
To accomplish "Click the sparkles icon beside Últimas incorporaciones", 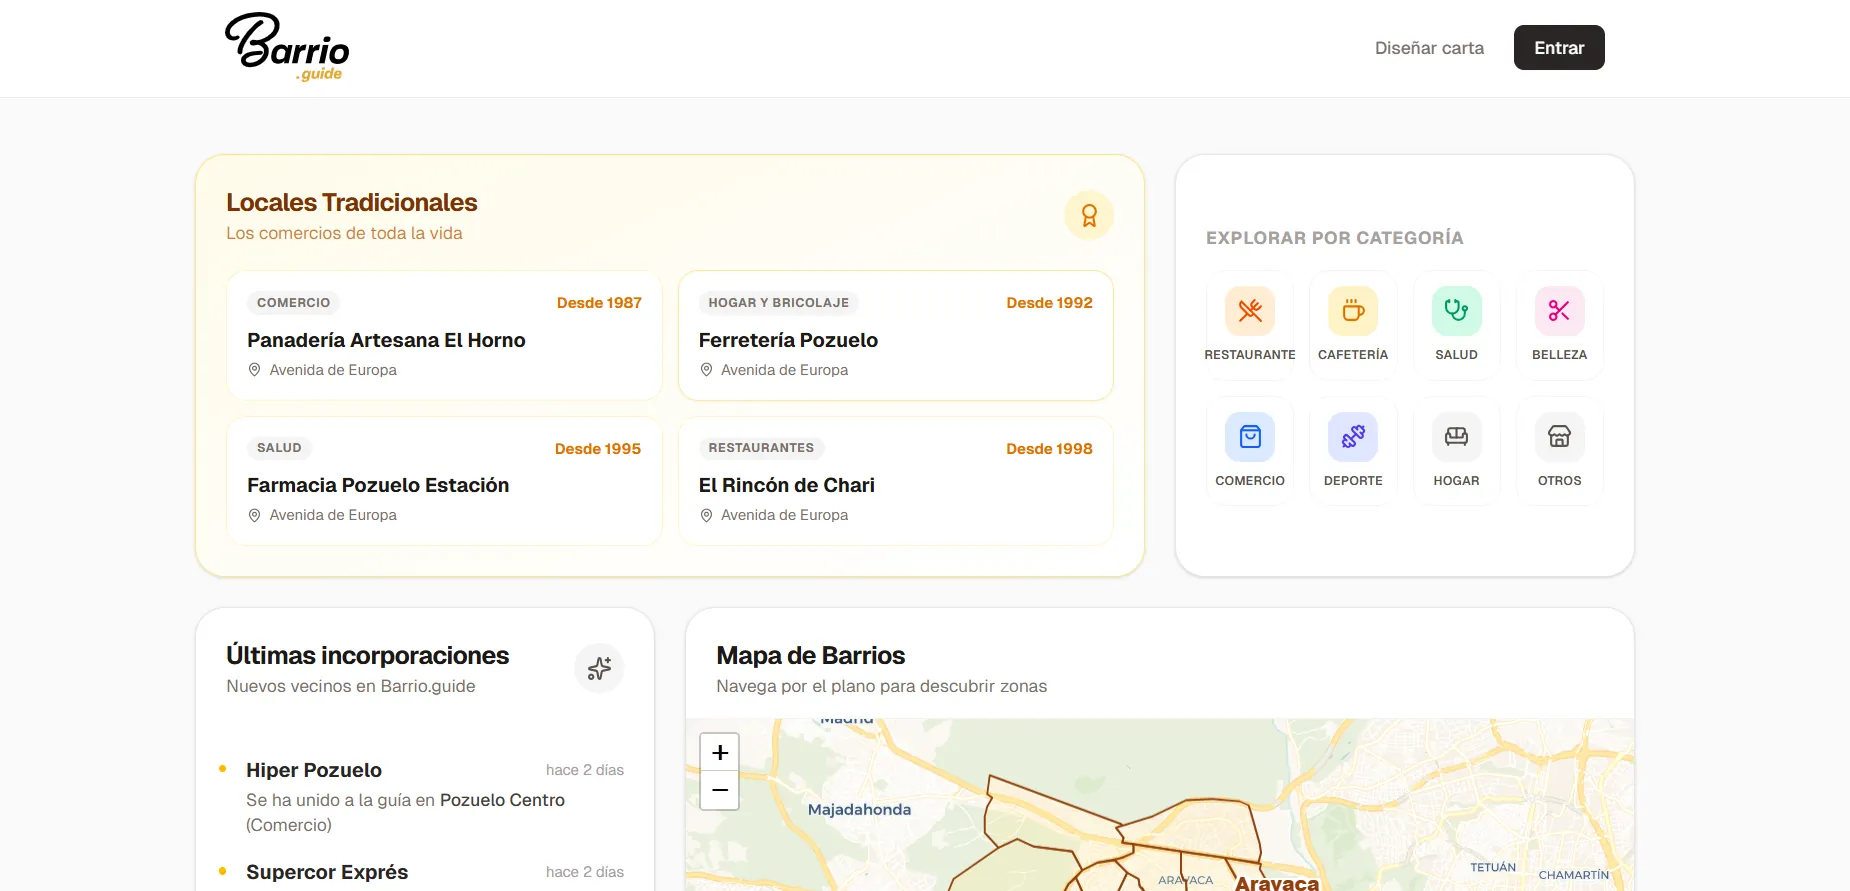I will [599, 668].
